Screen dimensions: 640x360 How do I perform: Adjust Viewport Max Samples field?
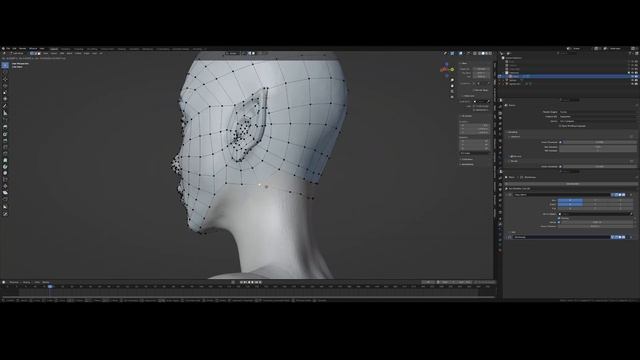(598, 147)
